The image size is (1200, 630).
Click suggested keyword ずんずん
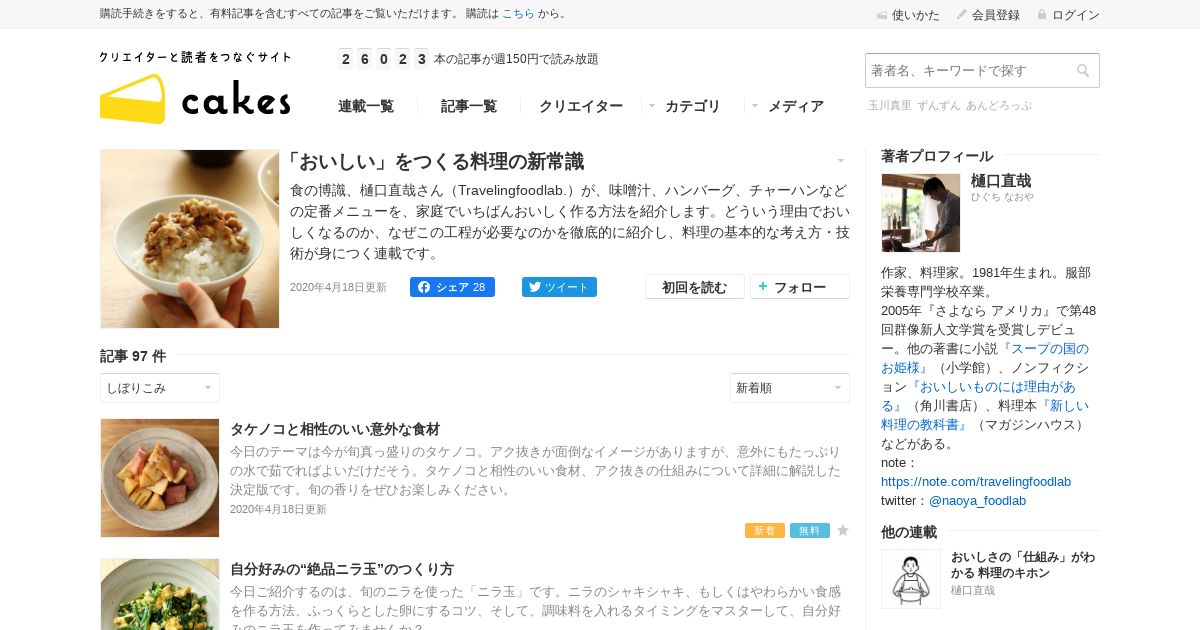point(938,105)
